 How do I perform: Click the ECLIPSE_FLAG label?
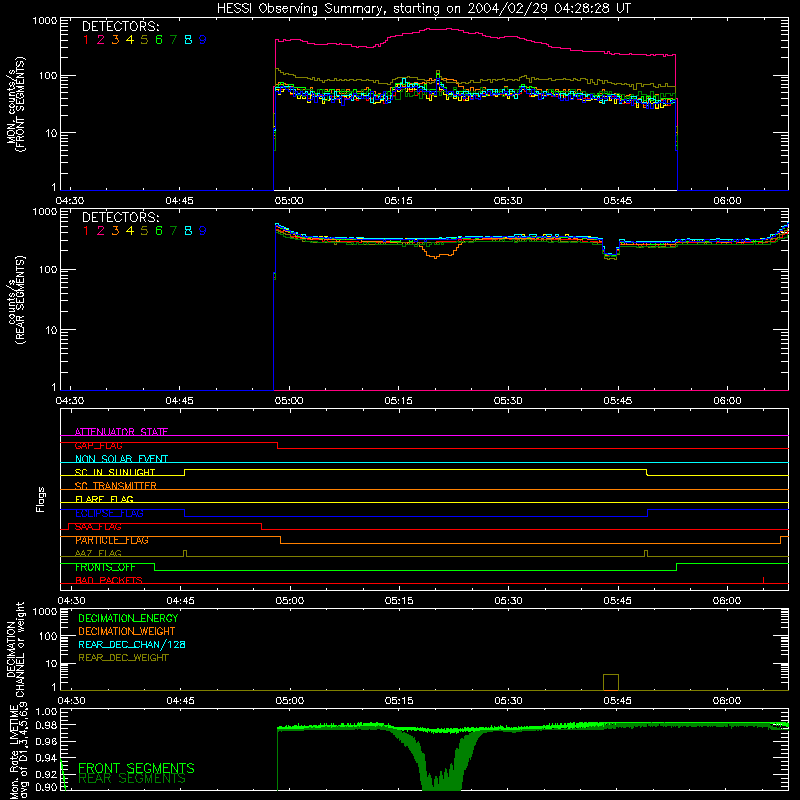coord(109,513)
